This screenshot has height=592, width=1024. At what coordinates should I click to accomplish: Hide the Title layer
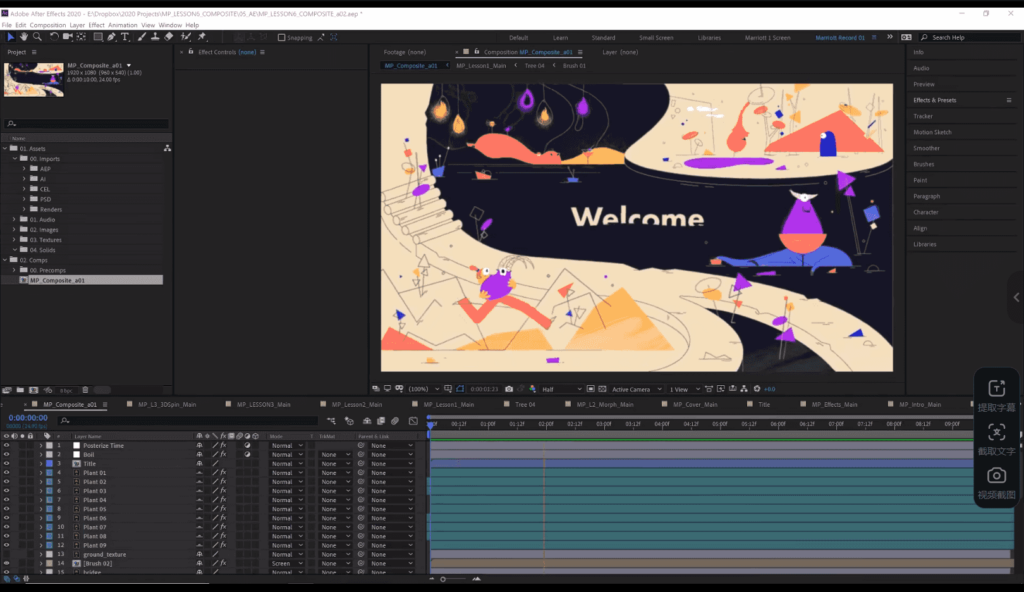7,464
